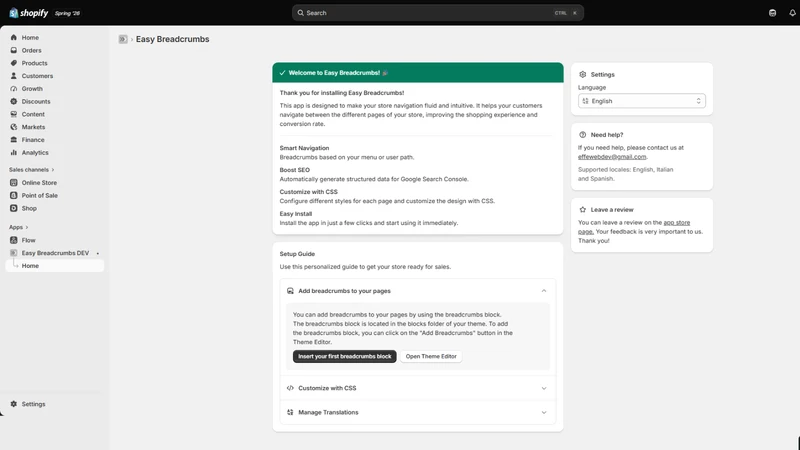This screenshot has width=800, height=450.
Task: Click the Discounts badge icon
Action: (14, 101)
